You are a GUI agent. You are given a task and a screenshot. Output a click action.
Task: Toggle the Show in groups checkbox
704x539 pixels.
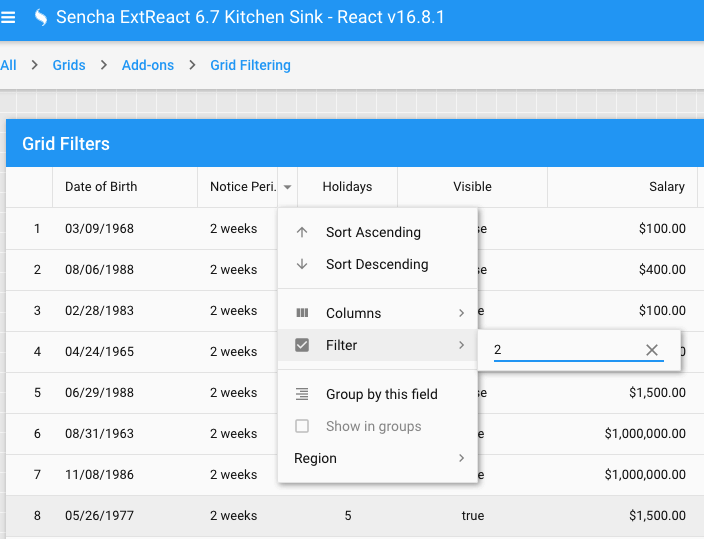tap(302, 426)
